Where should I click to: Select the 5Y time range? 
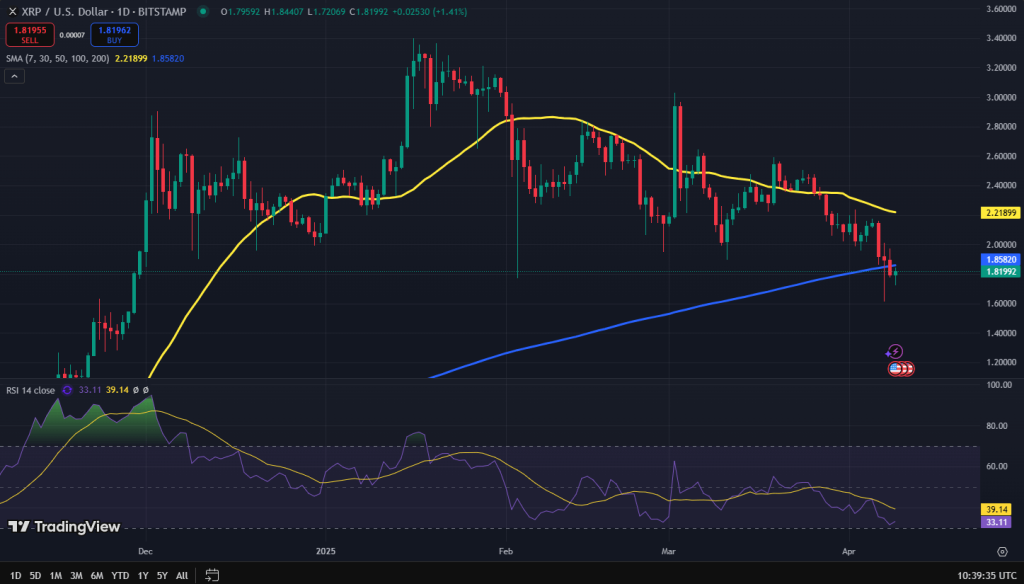[x=162, y=576]
